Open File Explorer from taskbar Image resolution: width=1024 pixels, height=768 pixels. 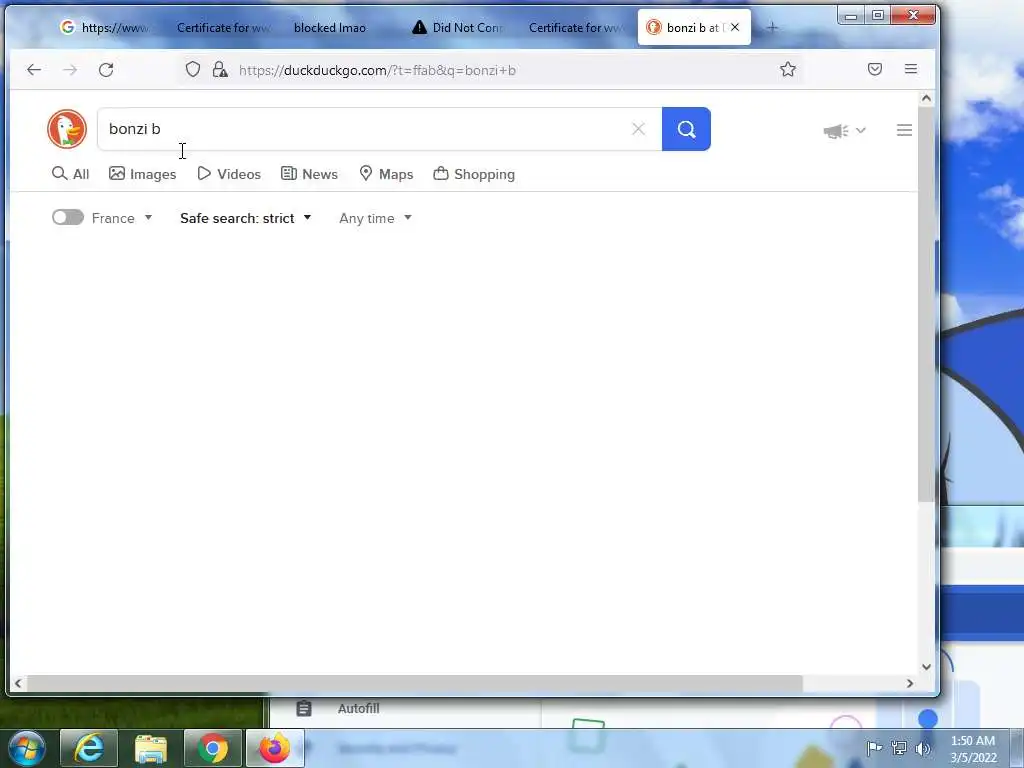click(151, 748)
